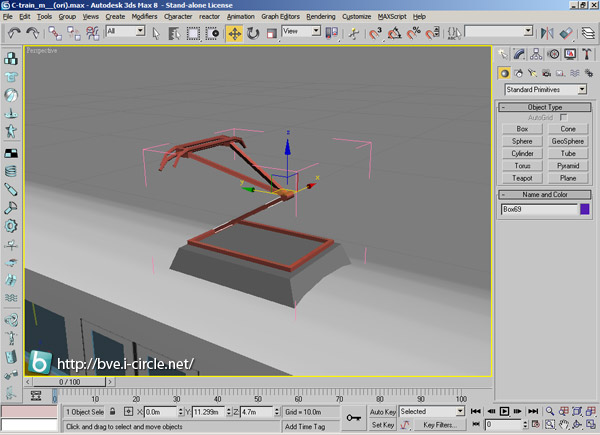Viewport: 600px width, 435px height.
Task: Toggle absolute/offset transform type-in mode
Action: pos(127,411)
